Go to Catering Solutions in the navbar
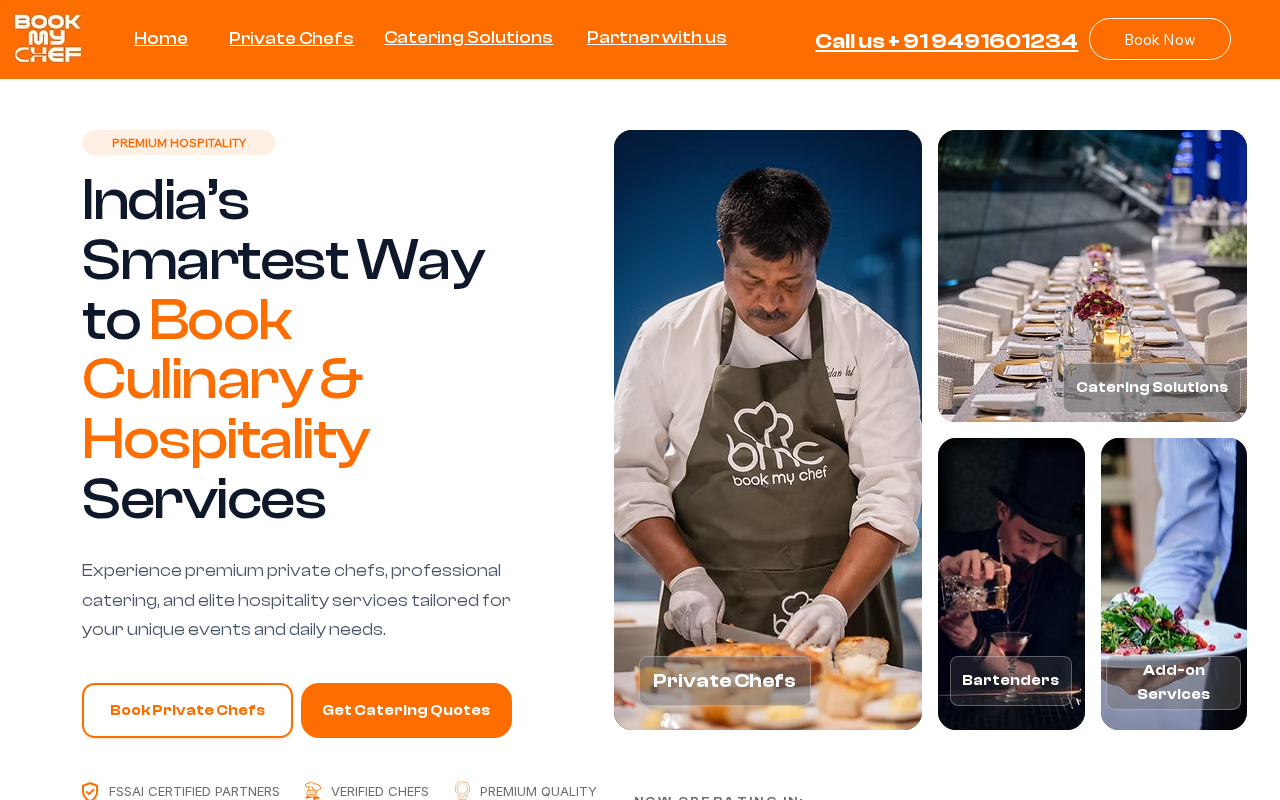1280x800 pixels. 468,38
